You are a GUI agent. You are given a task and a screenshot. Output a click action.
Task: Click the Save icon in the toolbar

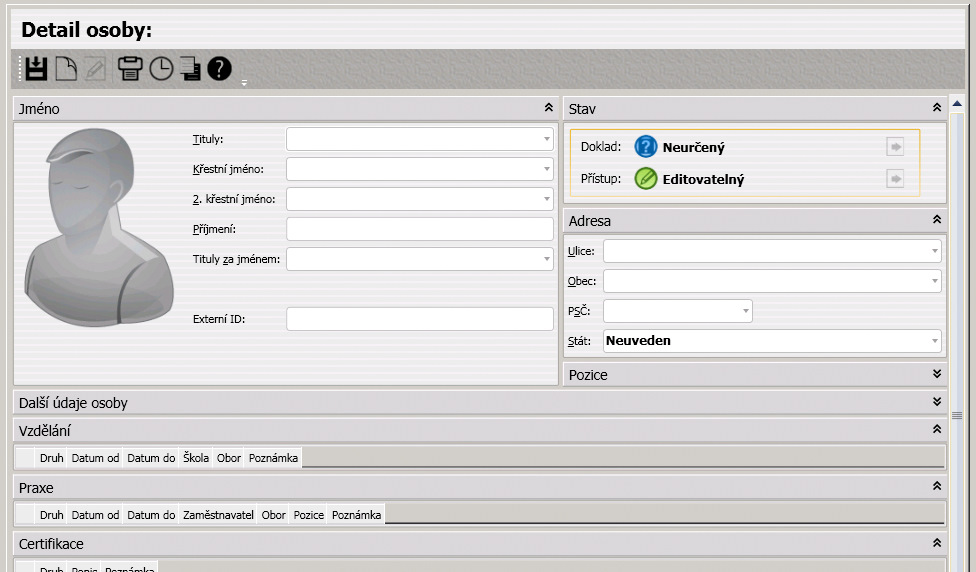[37, 69]
